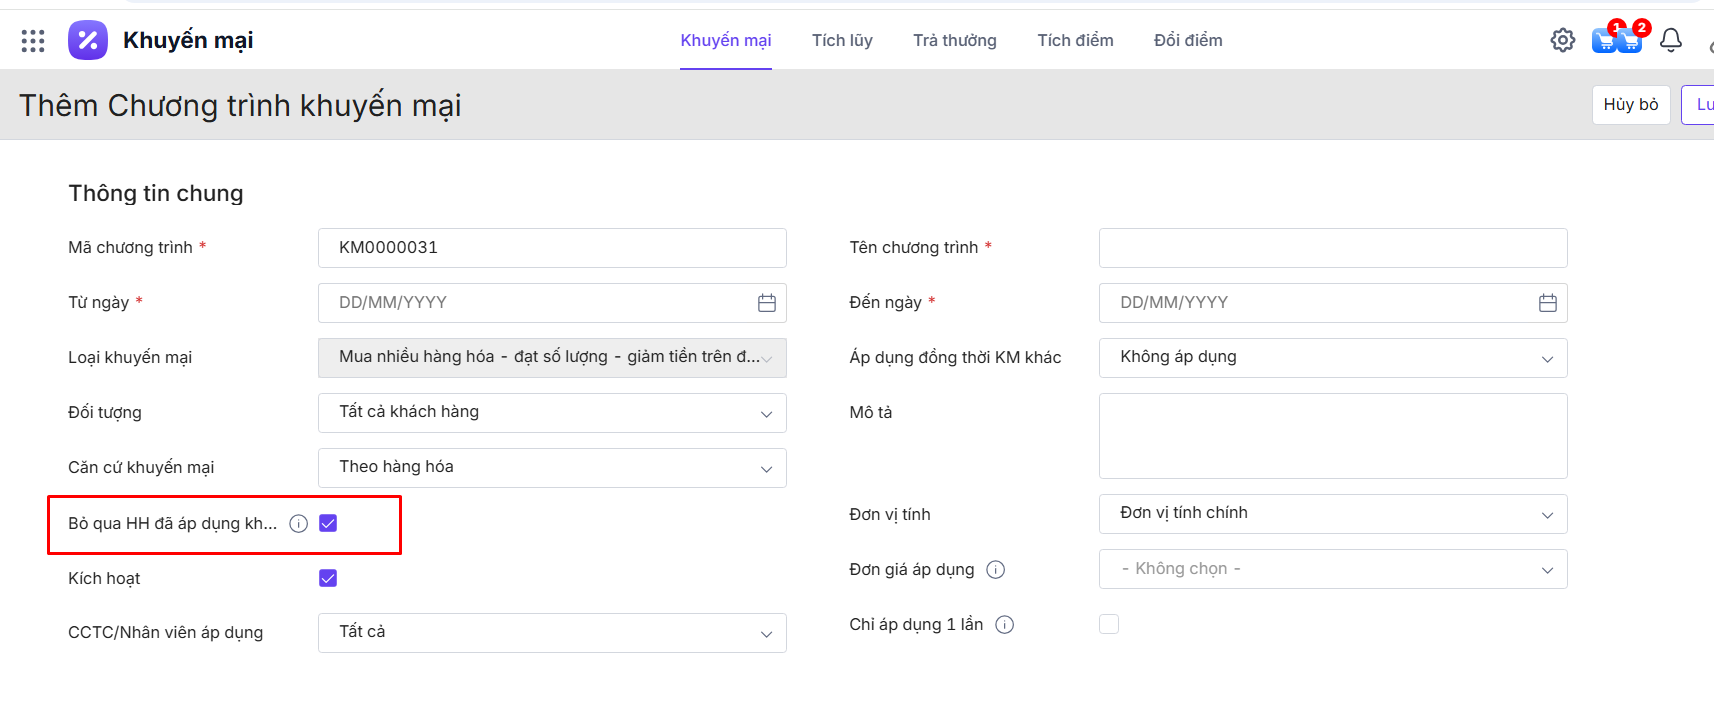Open the app launcher grid icon
Viewport: 1714px width, 706px height.
click(x=33, y=40)
